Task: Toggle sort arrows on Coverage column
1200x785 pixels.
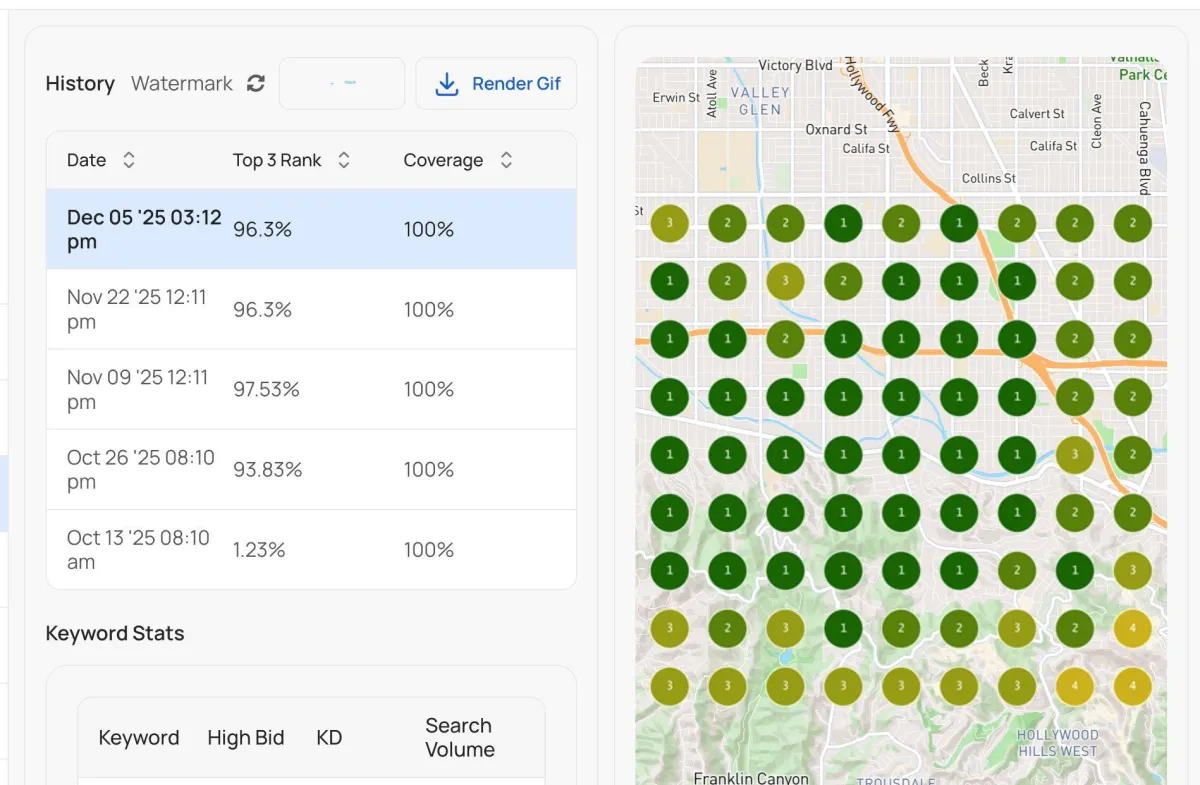Action: 506,160
